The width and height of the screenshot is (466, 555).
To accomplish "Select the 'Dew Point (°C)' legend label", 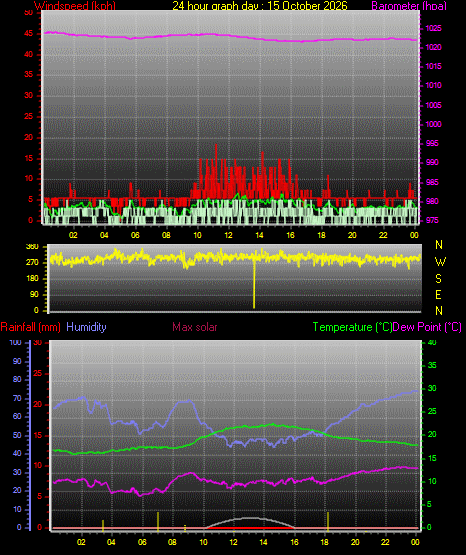I will coord(427,327).
